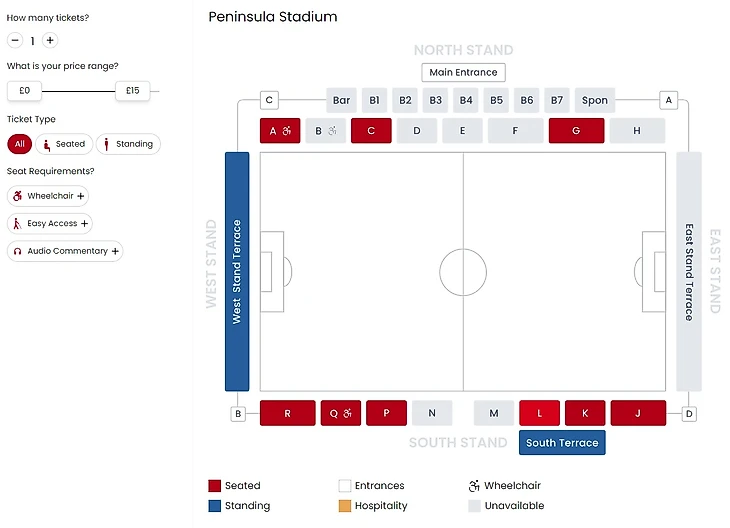Select wheelchair block Q in South Stand
The height and width of the screenshot is (528, 730).
coord(341,413)
